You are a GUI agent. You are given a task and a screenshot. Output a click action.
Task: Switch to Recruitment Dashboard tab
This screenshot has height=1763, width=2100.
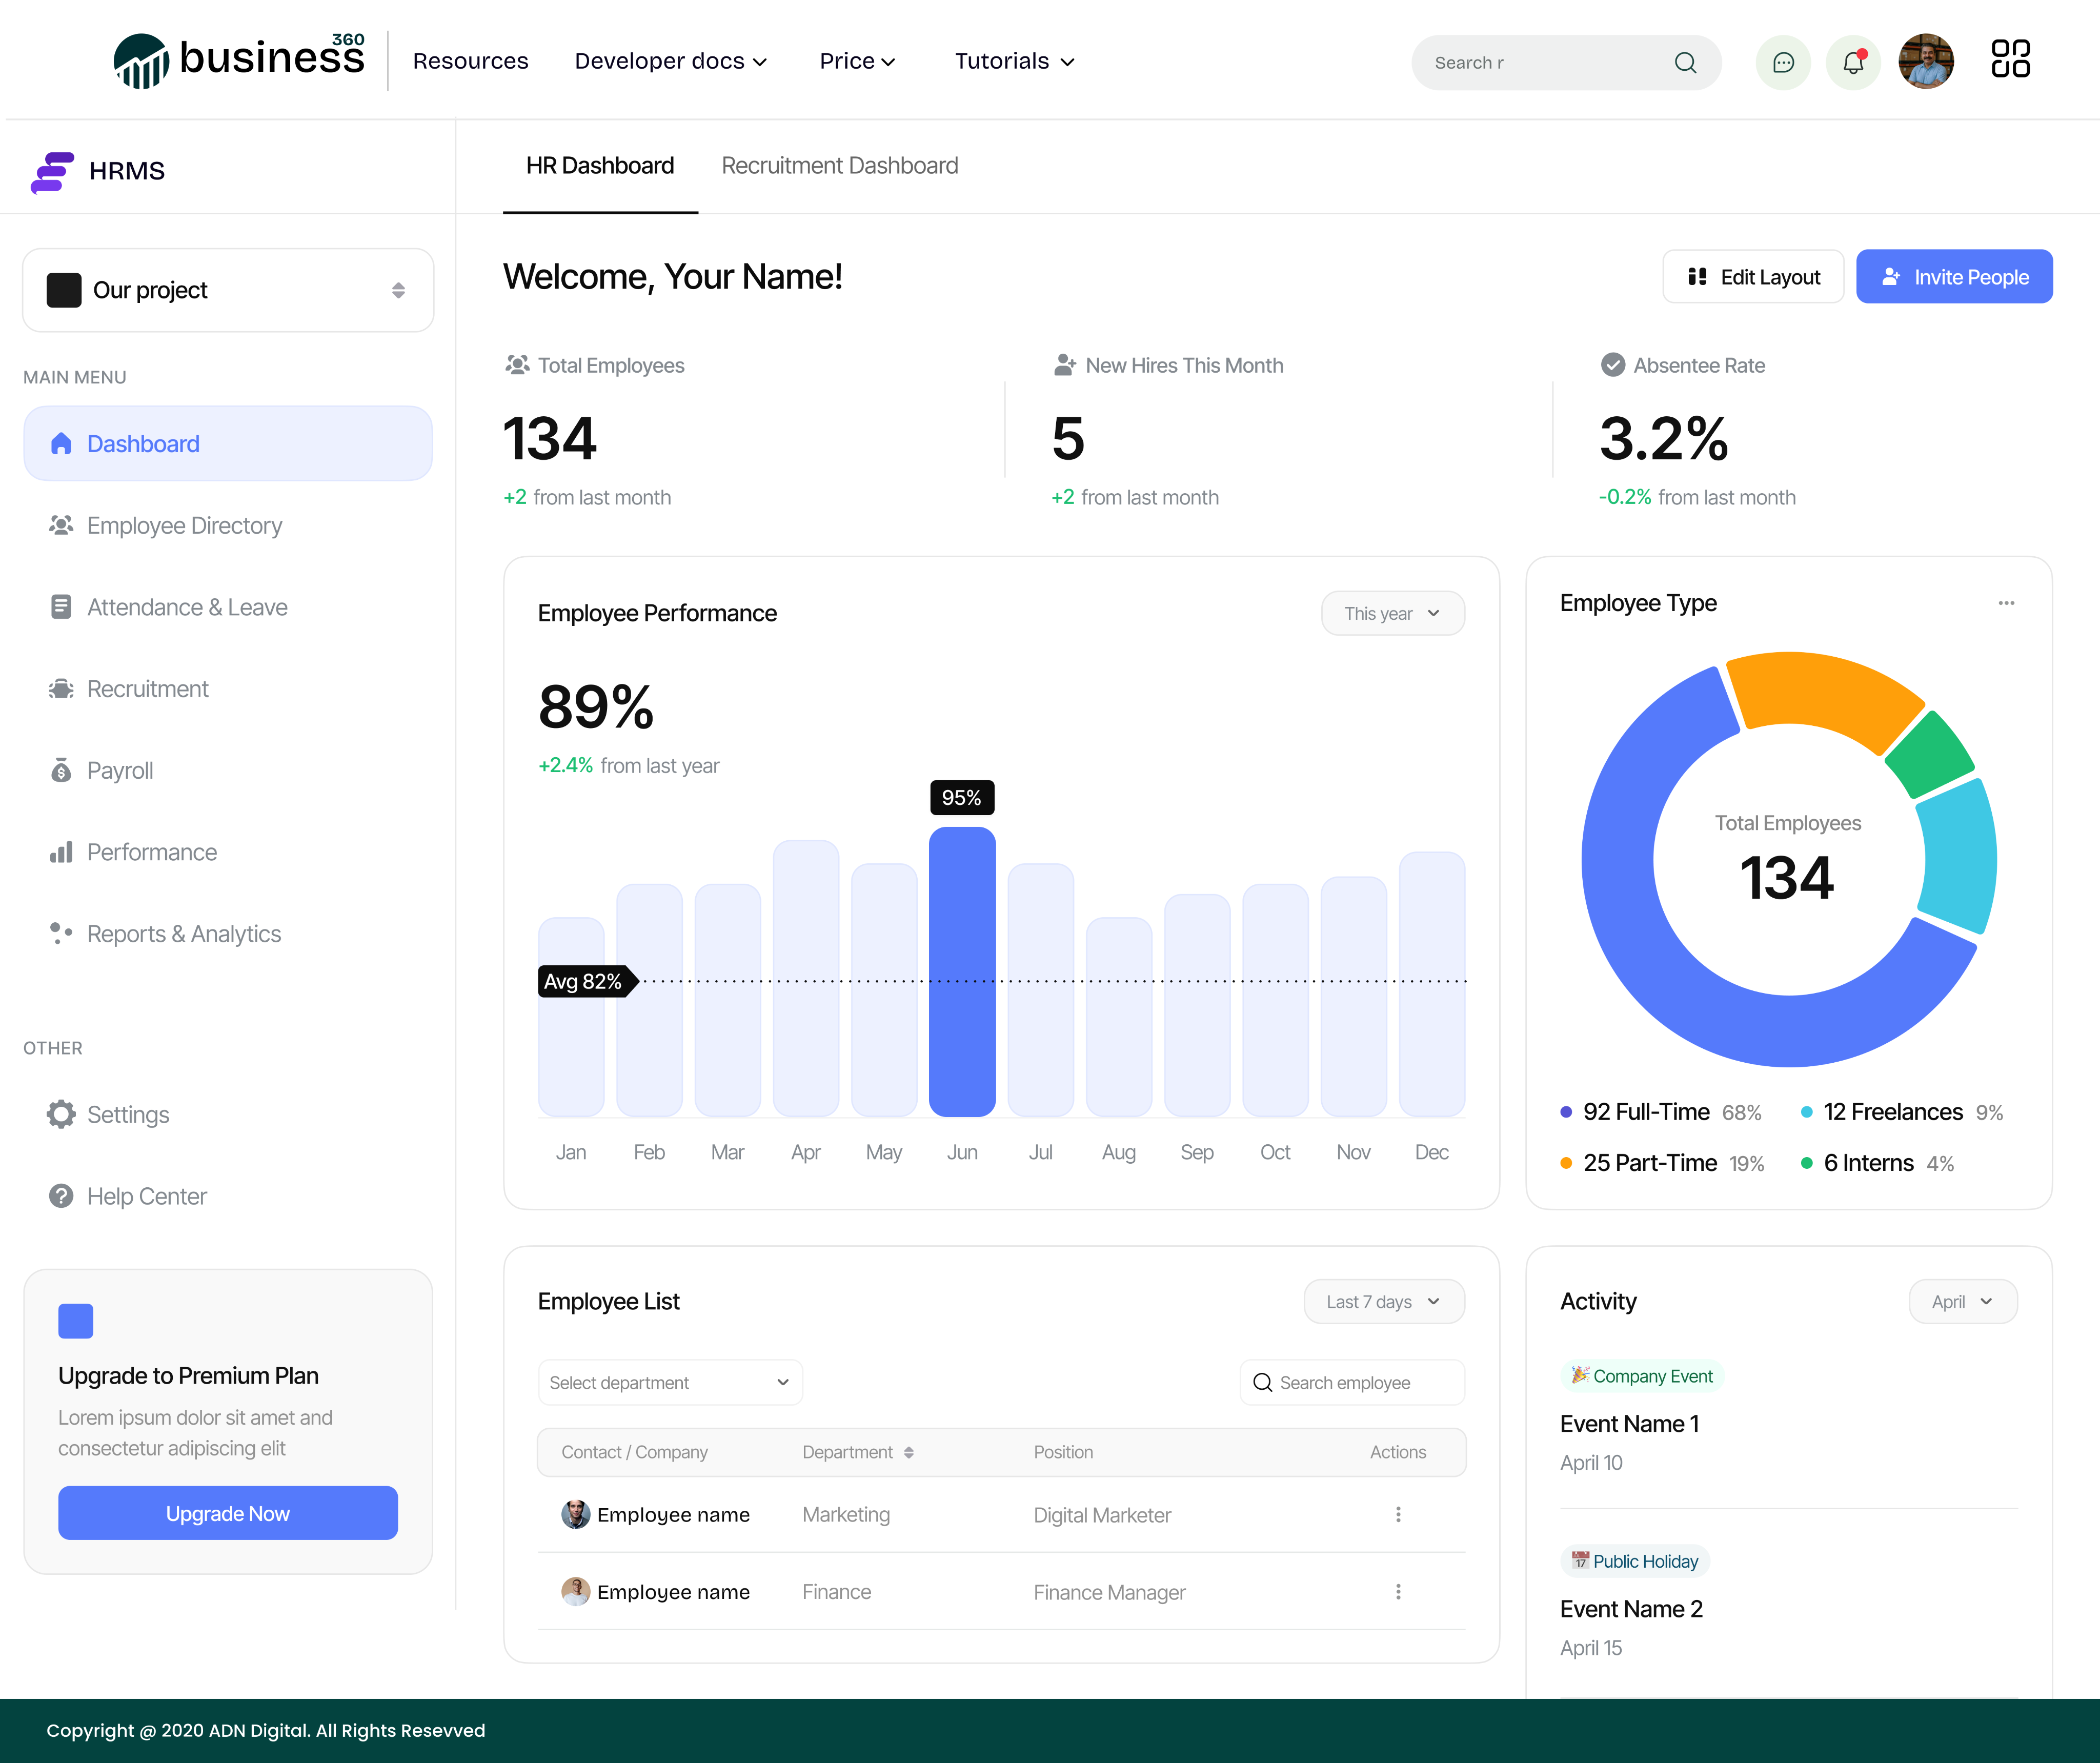pyautogui.click(x=839, y=166)
